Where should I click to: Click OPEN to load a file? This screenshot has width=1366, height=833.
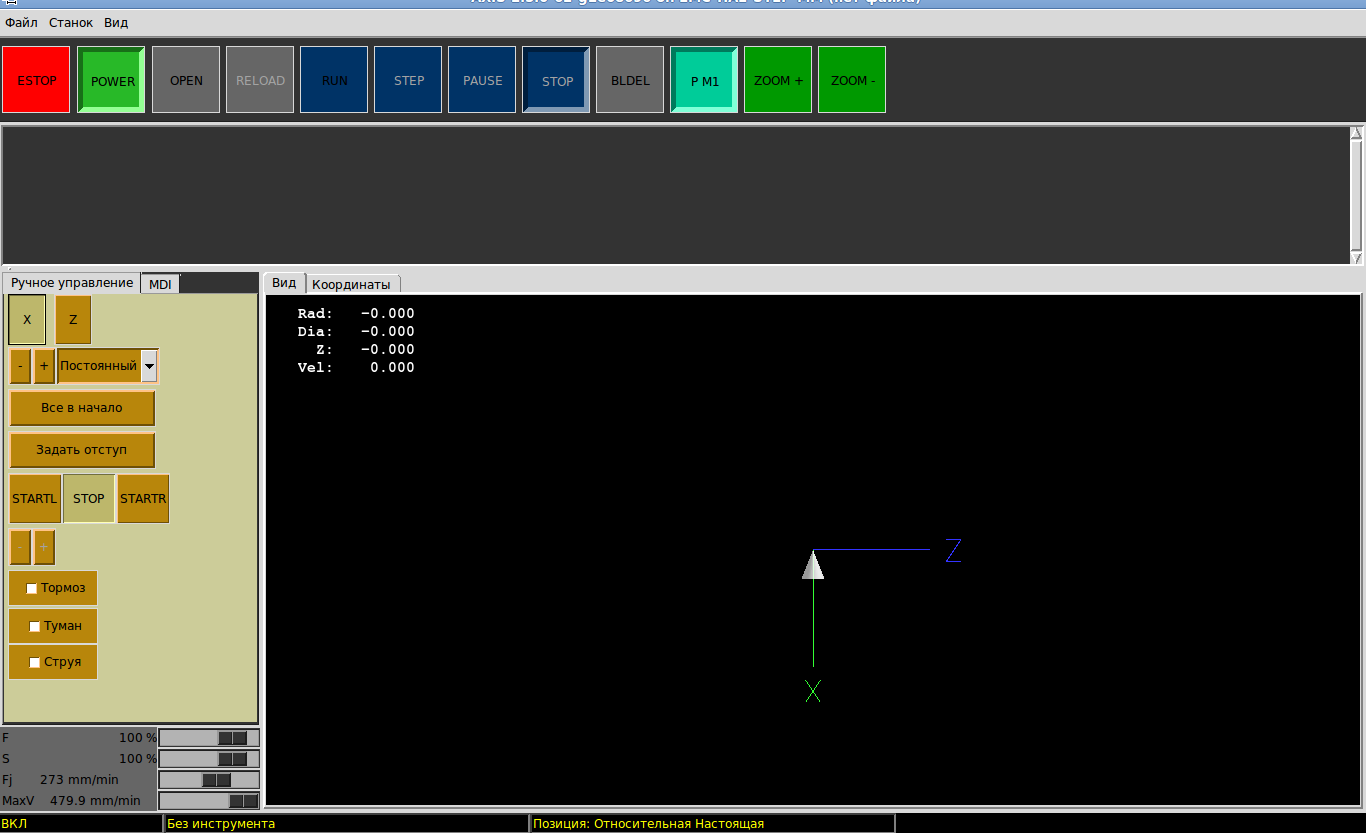pyautogui.click(x=186, y=80)
